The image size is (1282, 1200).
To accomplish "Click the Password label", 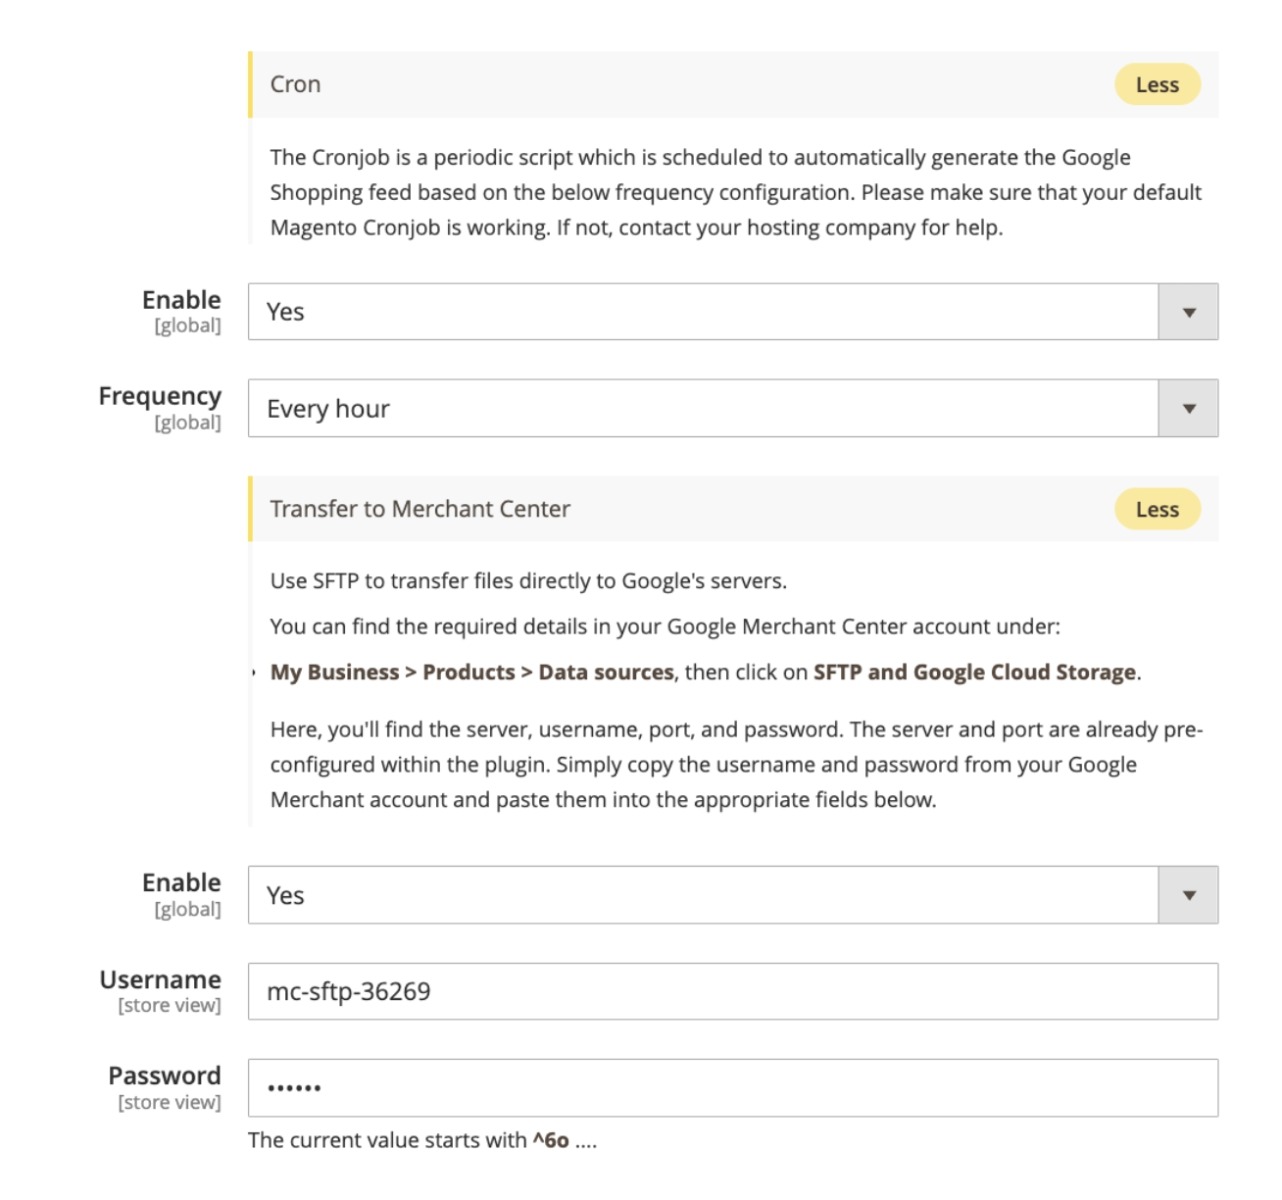I will point(165,1076).
